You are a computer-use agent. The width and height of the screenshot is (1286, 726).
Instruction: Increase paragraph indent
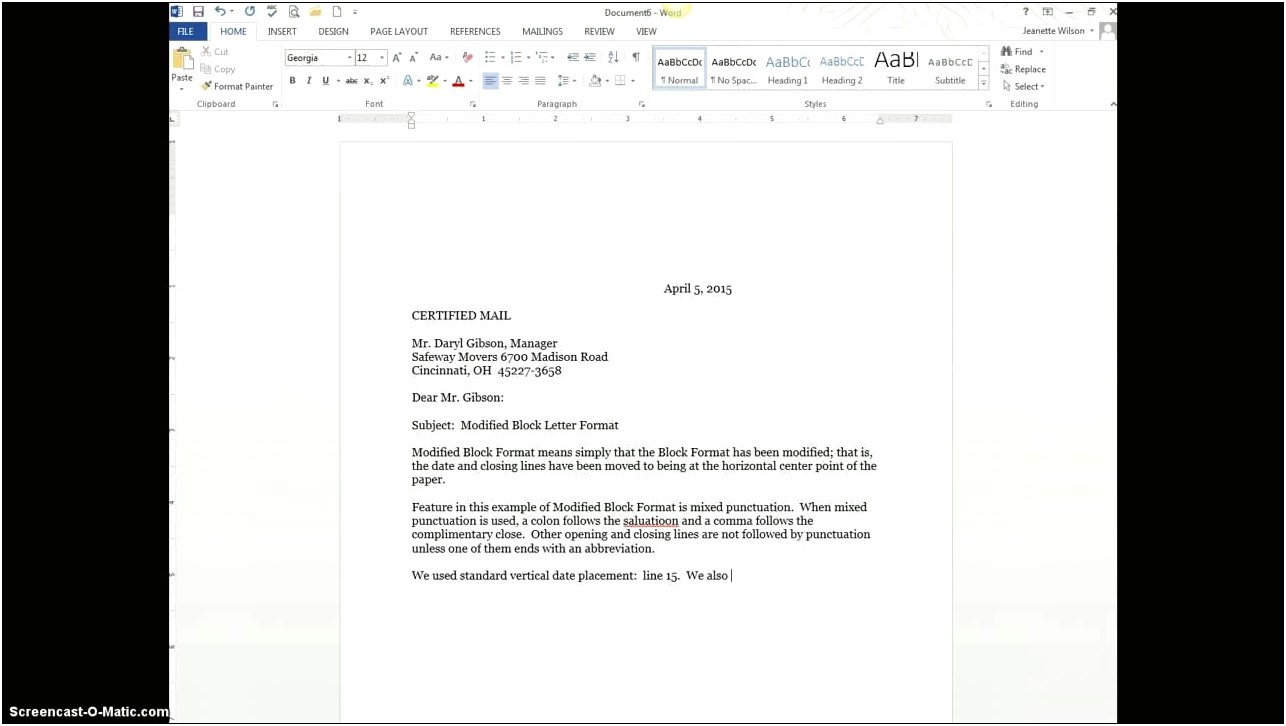coord(590,58)
